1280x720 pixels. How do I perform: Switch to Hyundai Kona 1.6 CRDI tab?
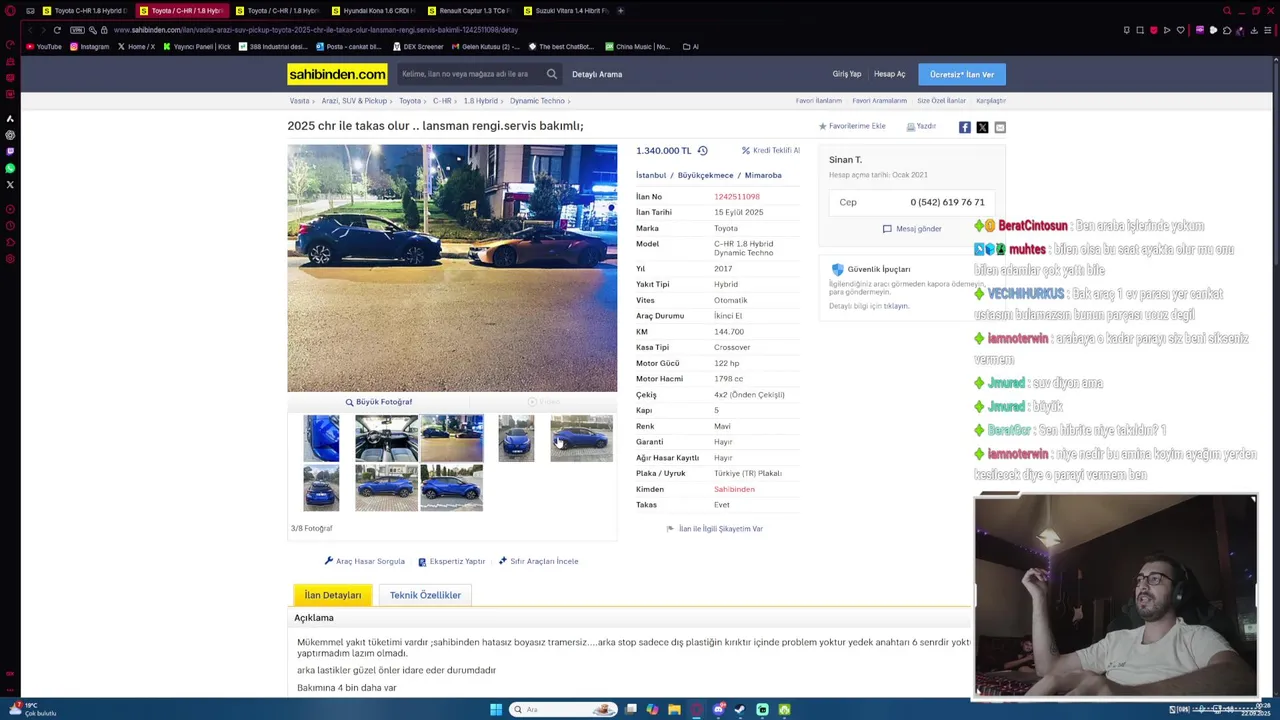pyautogui.click(x=374, y=11)
